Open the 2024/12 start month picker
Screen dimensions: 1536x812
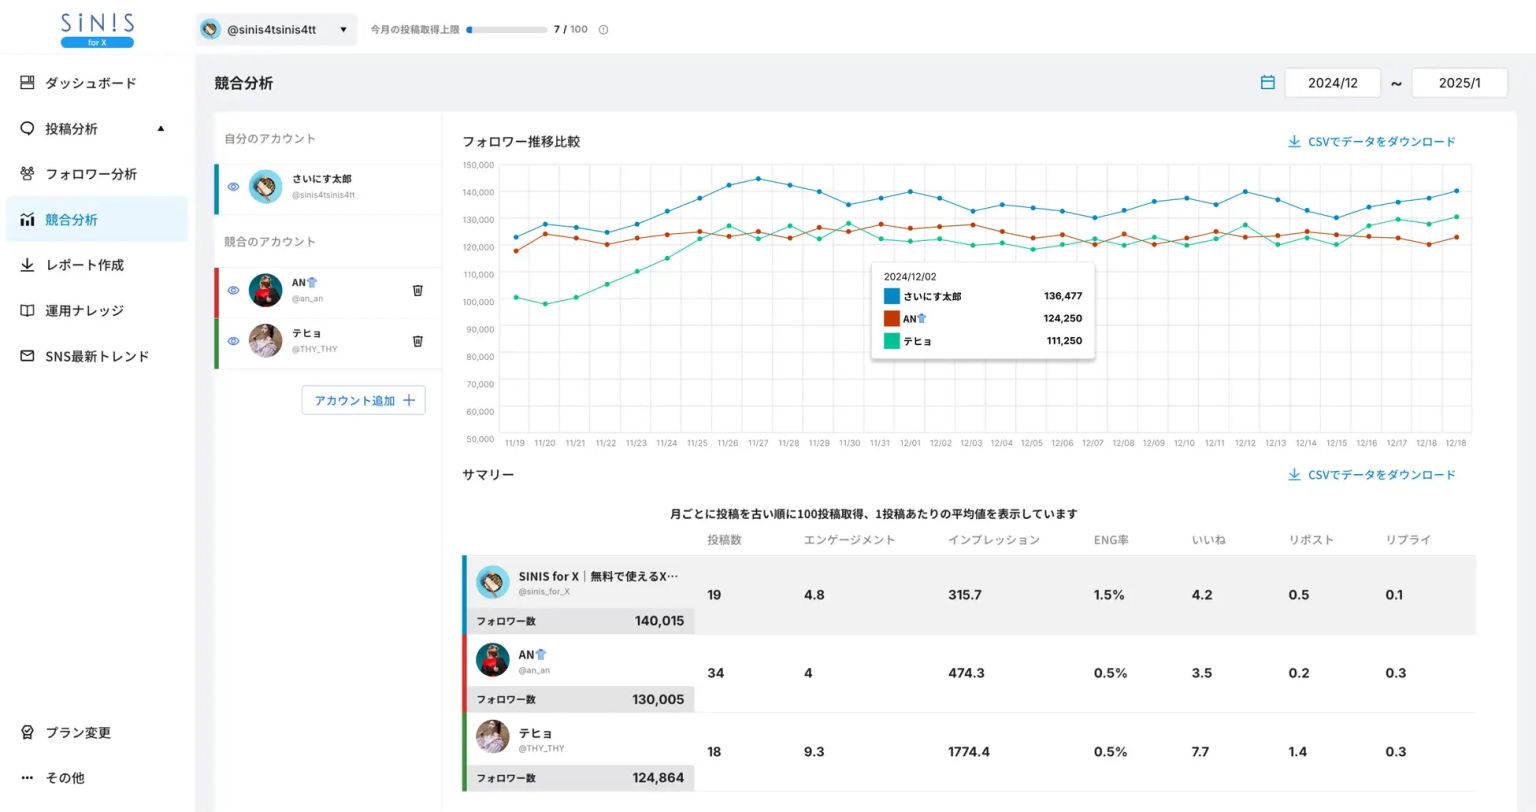(1332, 83)
